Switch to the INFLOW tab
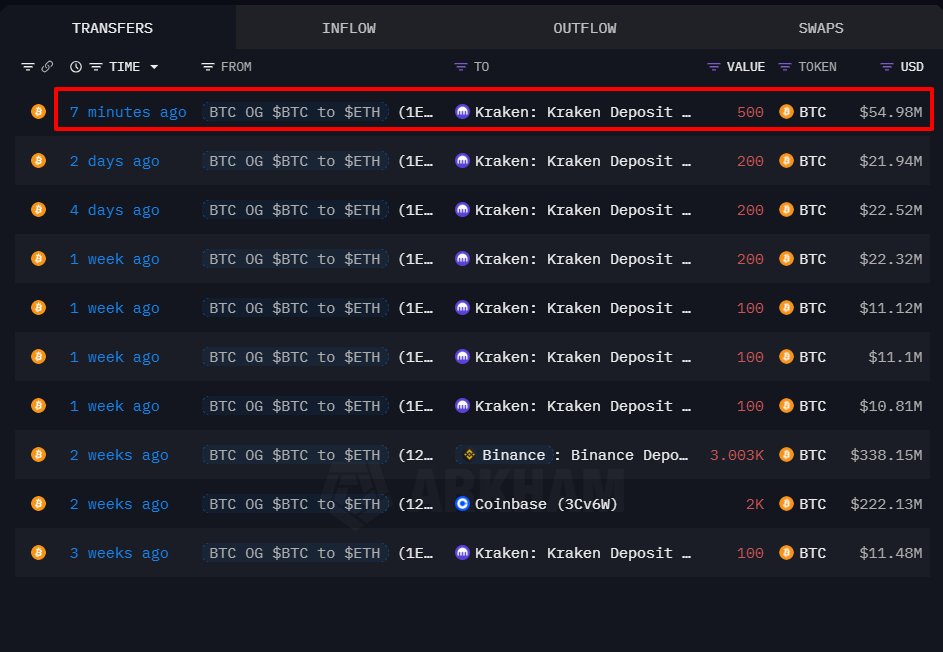Screen dimensions: 943x652 tap(349, 28)
